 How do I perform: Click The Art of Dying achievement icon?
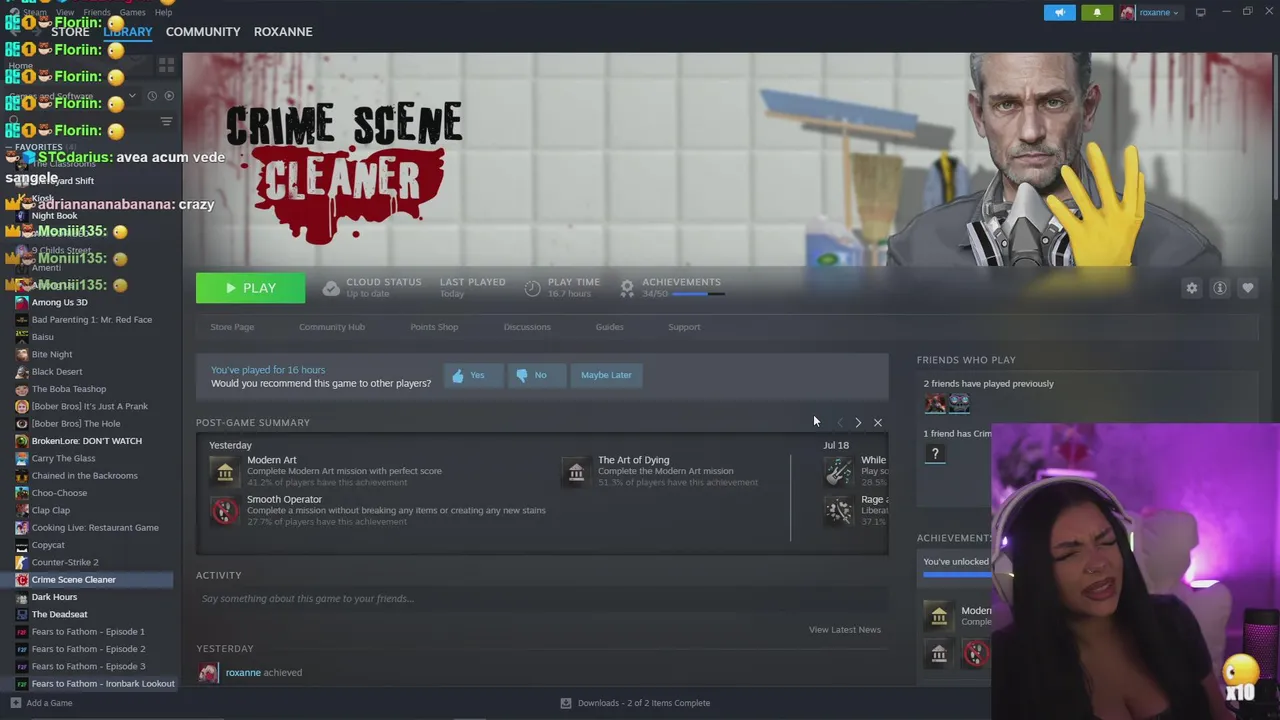(x=576, y=471)
